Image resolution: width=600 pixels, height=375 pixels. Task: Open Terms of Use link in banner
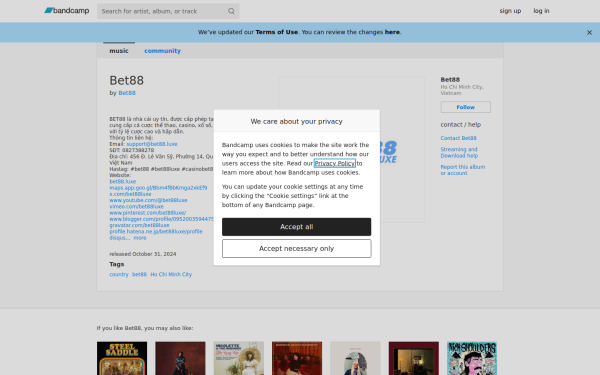(x=276, y=32)
